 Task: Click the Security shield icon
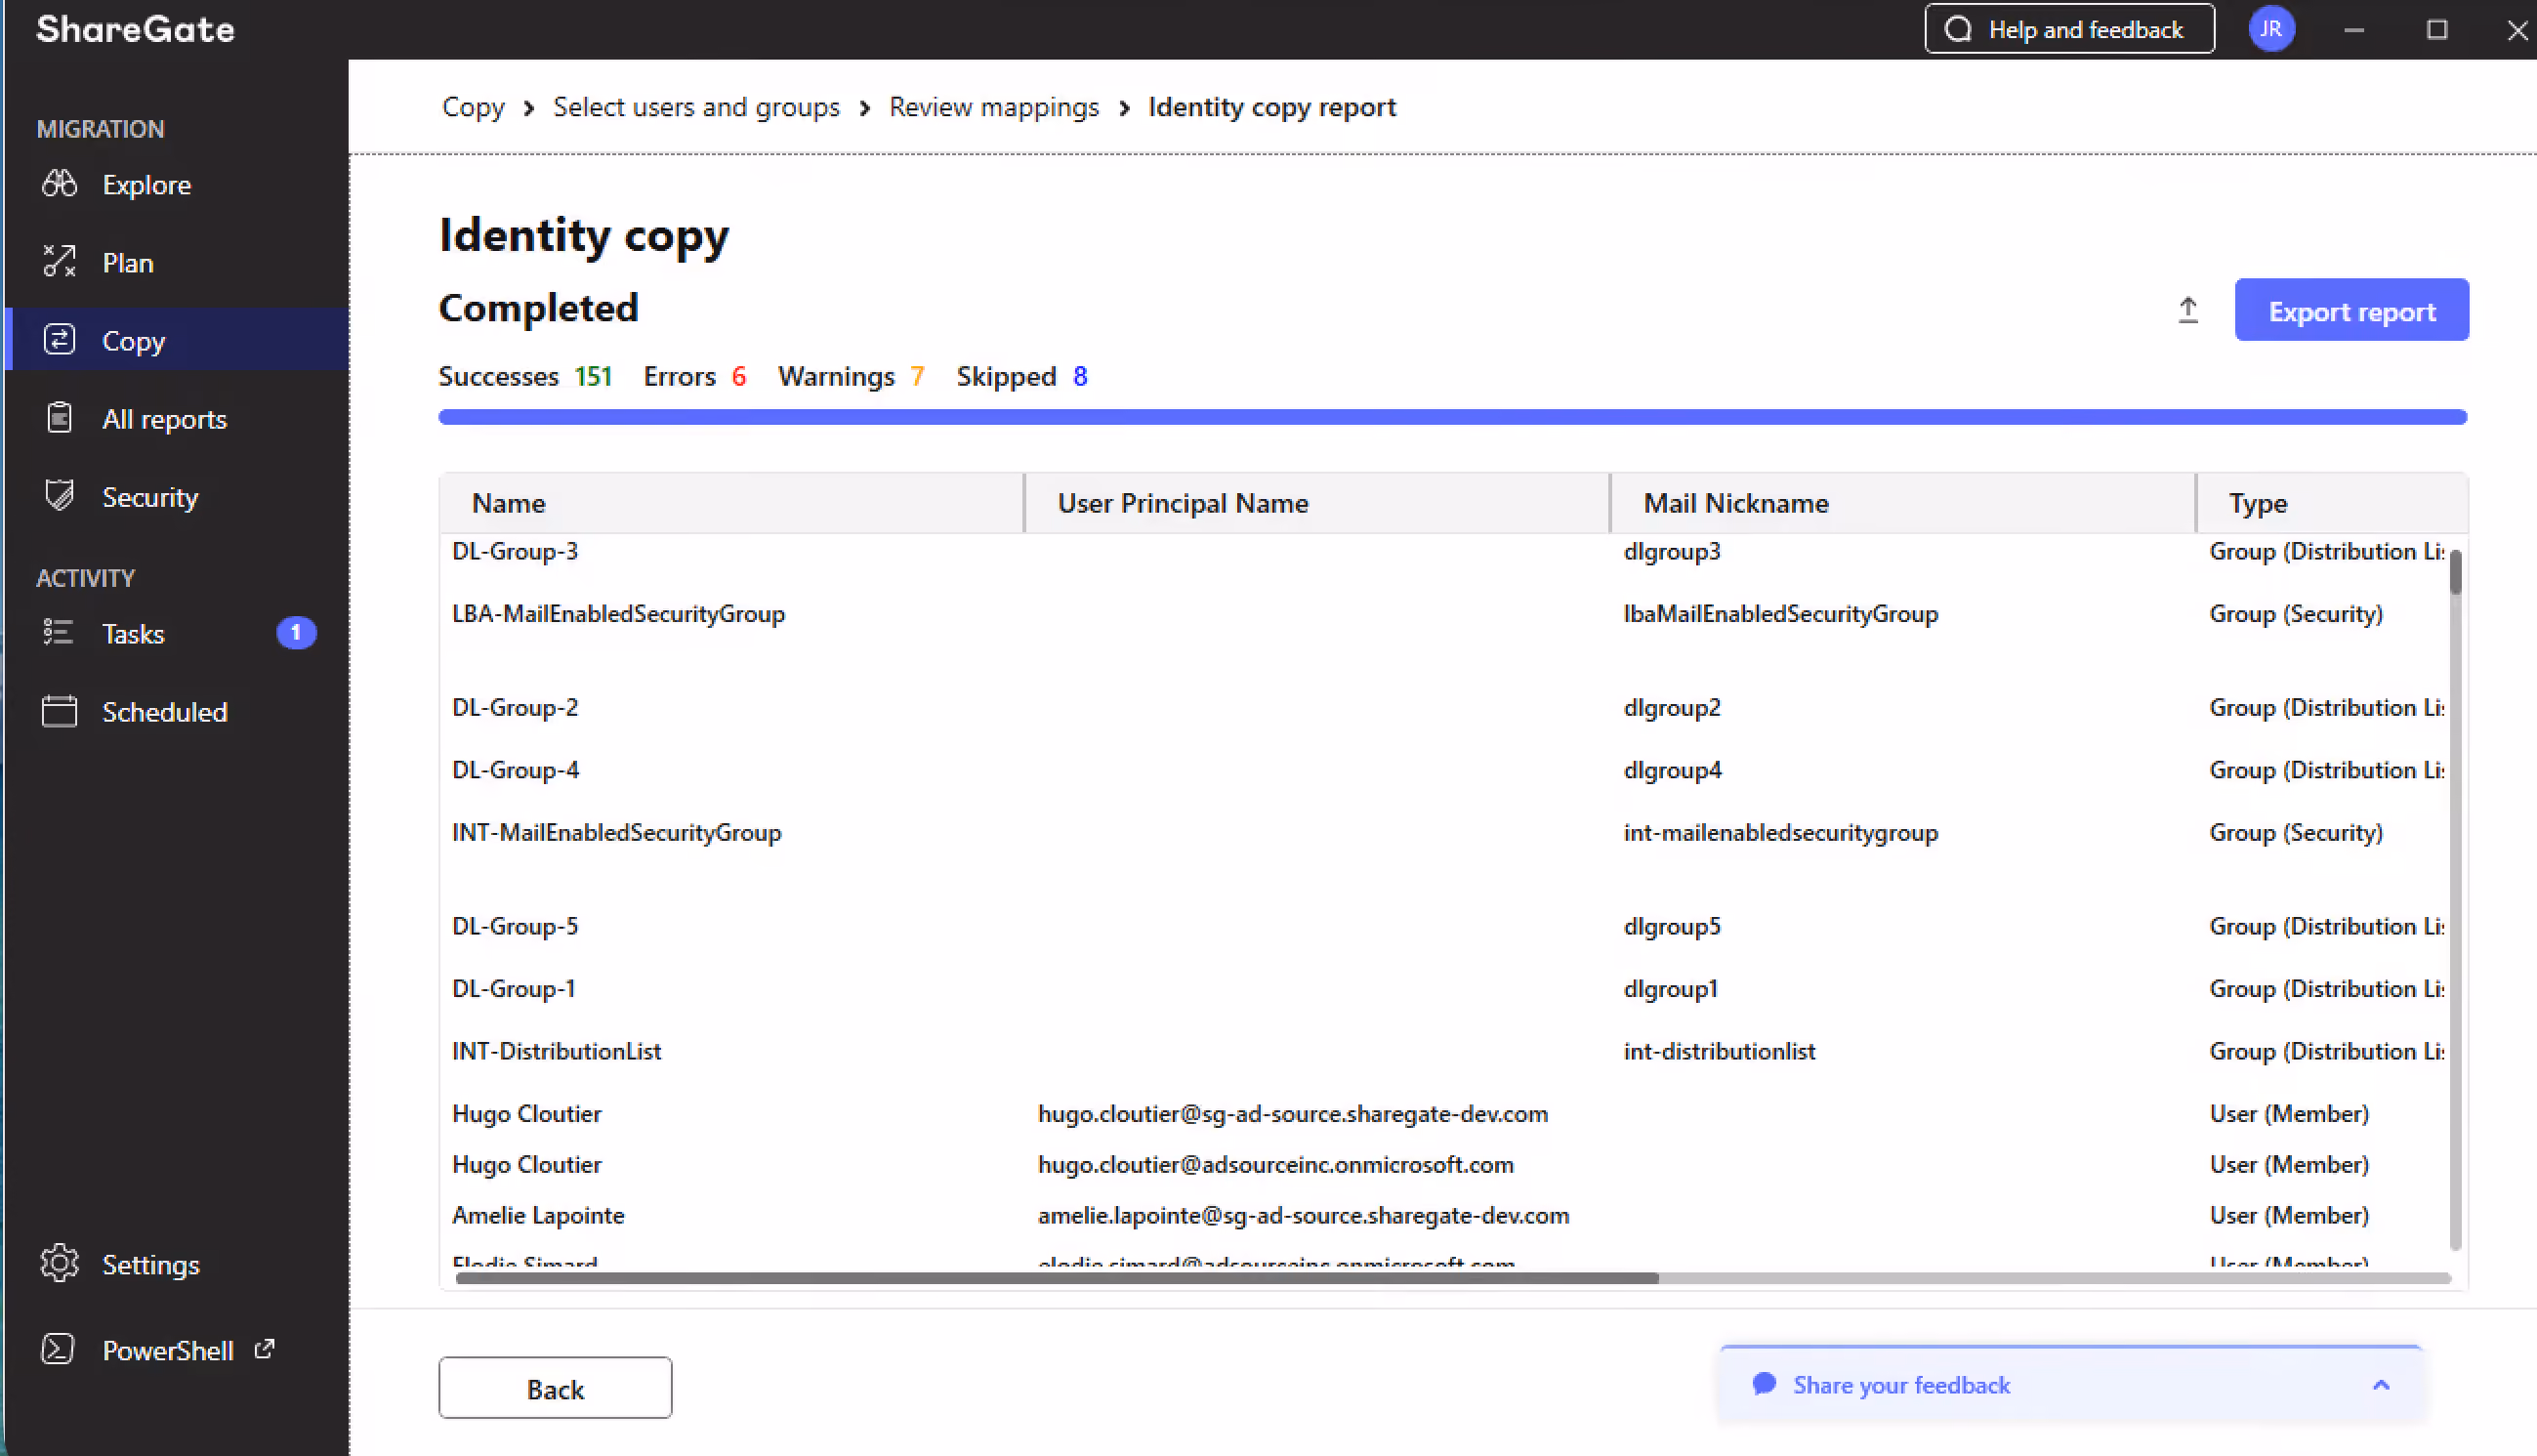[59, 496]
